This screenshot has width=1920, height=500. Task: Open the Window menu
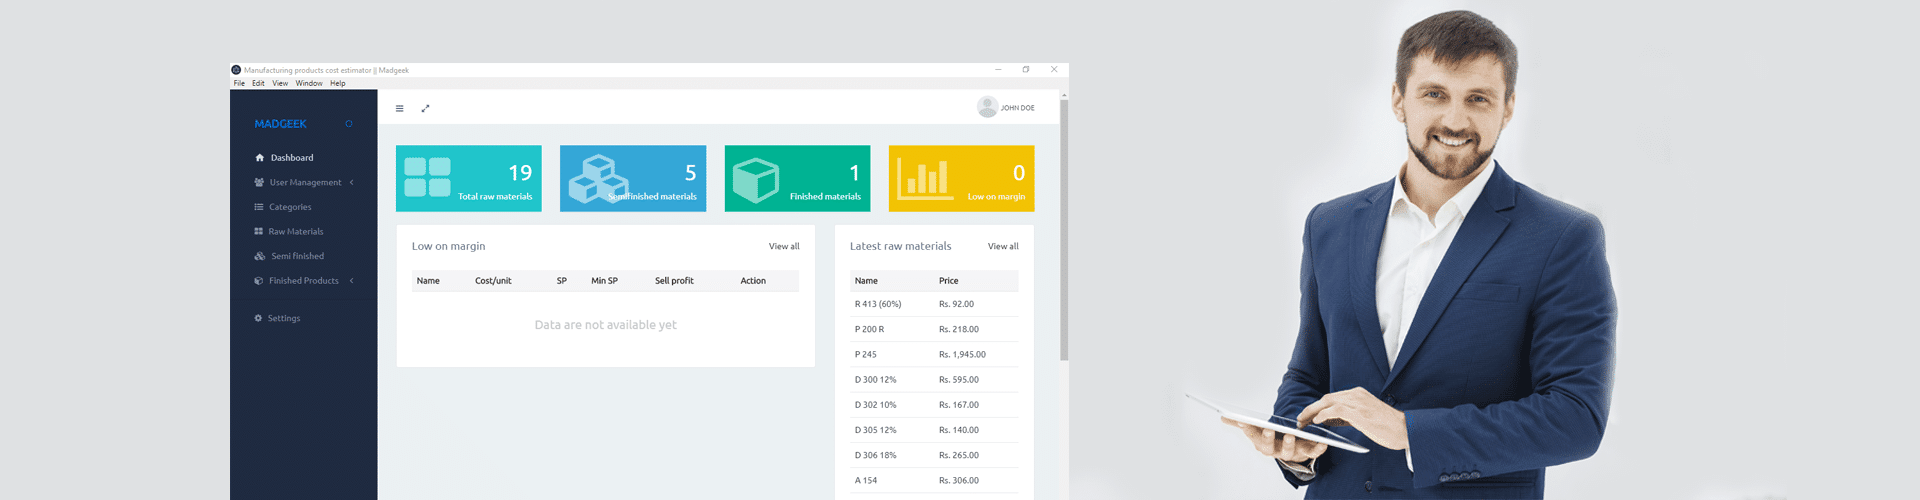tap(309, 83)
